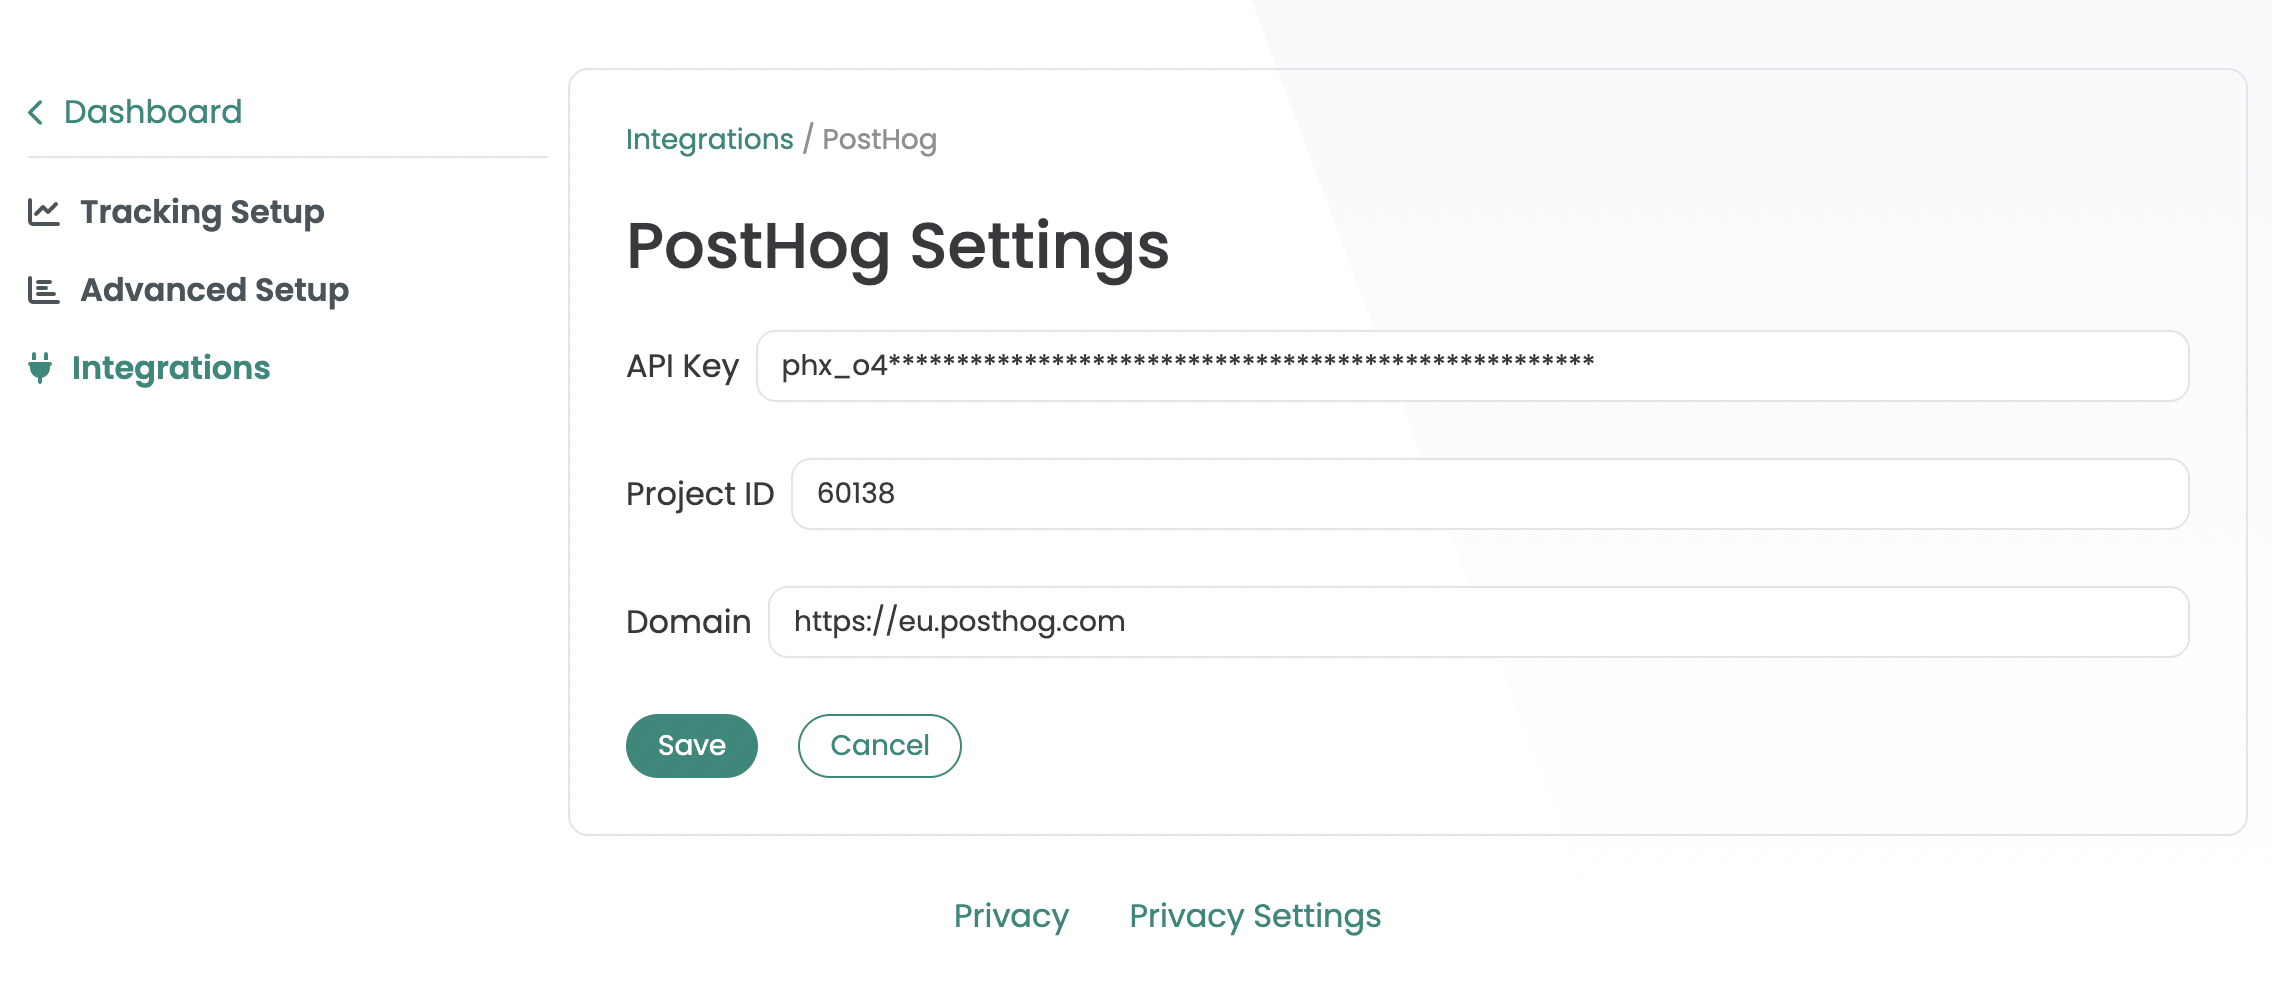Click the Domain URL input field

click(1478, 622)
